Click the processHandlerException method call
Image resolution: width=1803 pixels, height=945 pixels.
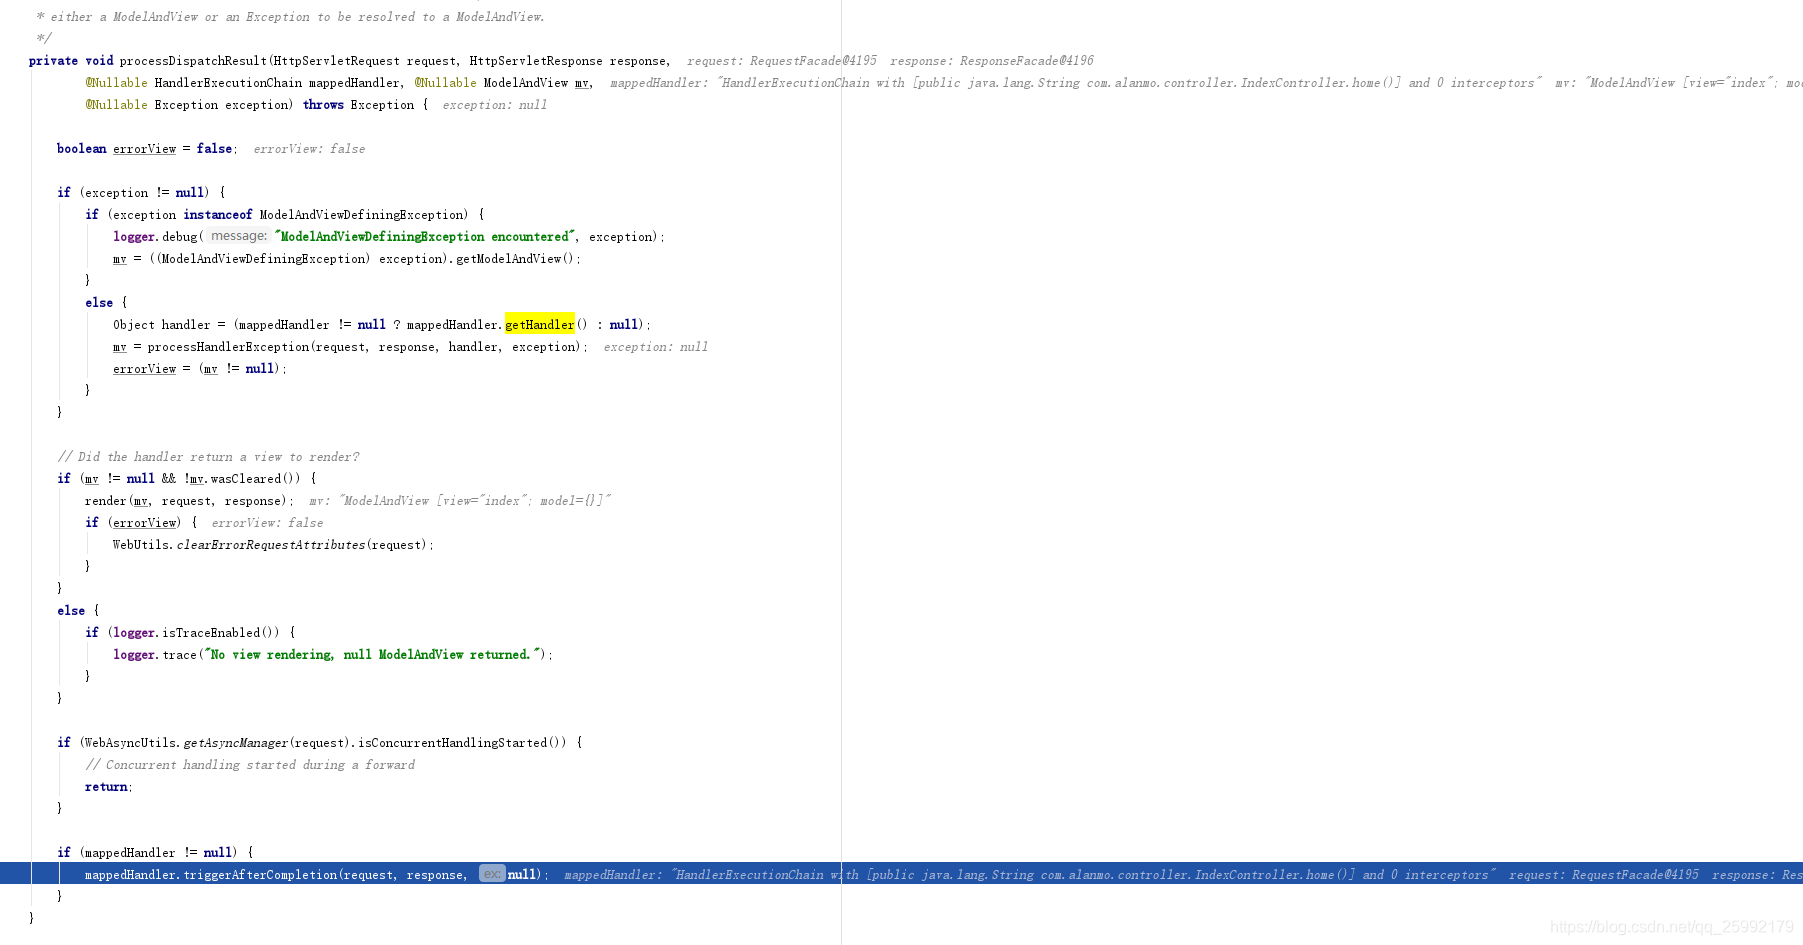(x=228, y=347)
